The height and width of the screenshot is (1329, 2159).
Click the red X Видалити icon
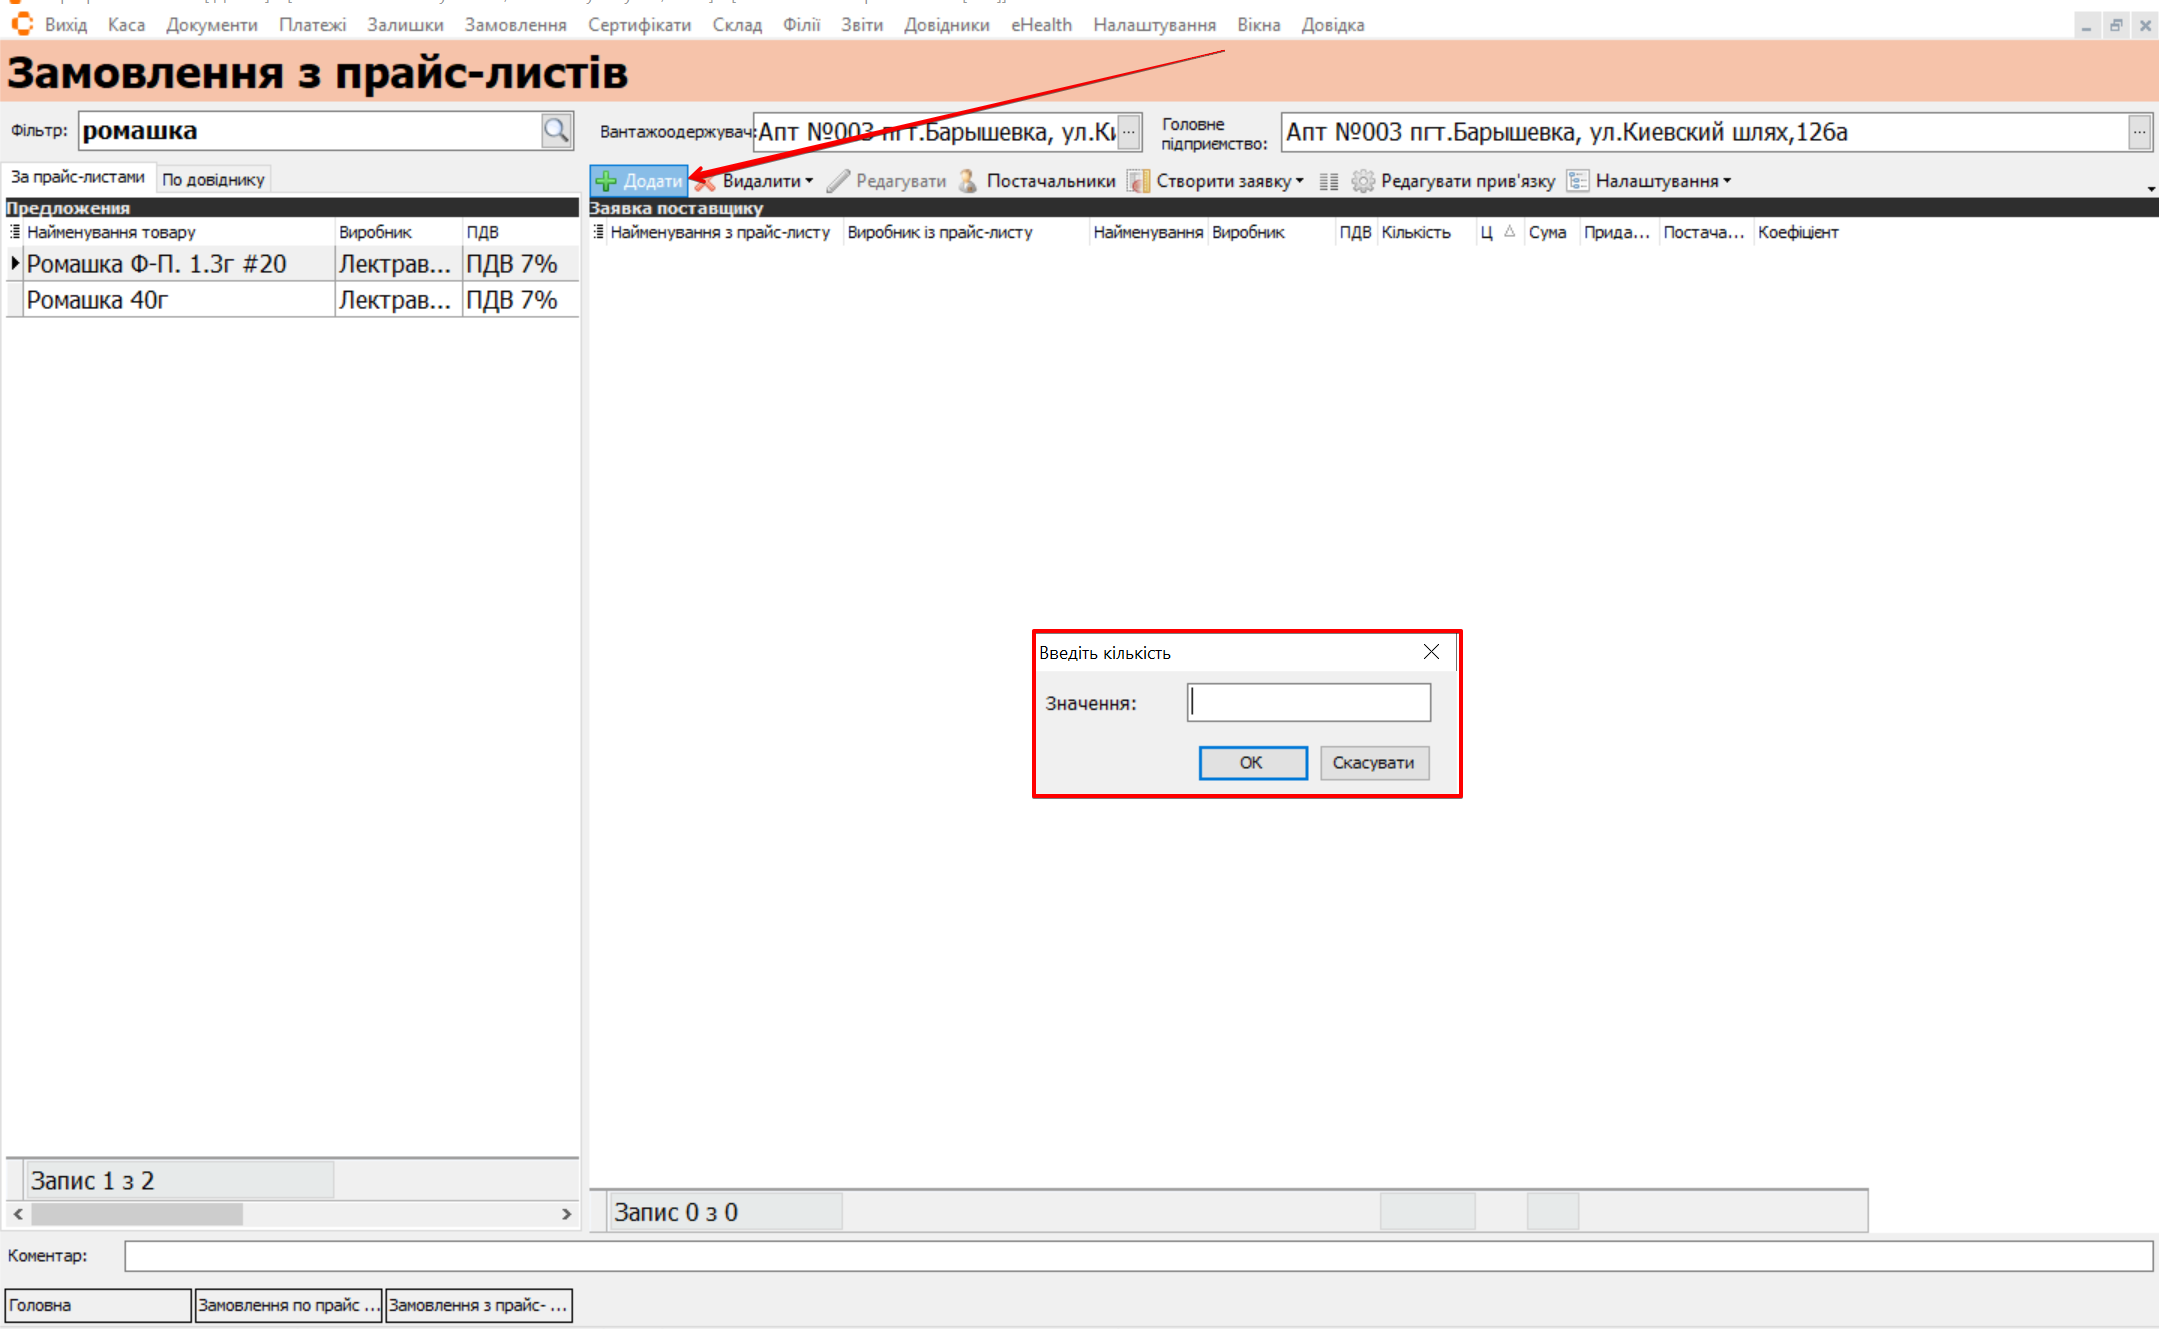[705, 181]
